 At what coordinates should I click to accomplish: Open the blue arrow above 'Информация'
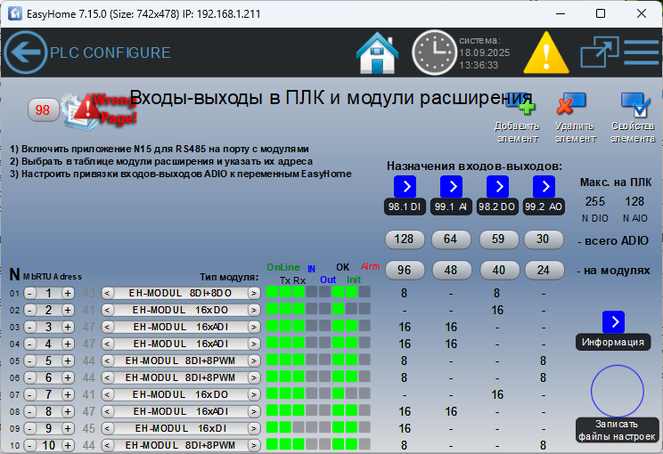[x=613, y=321]
